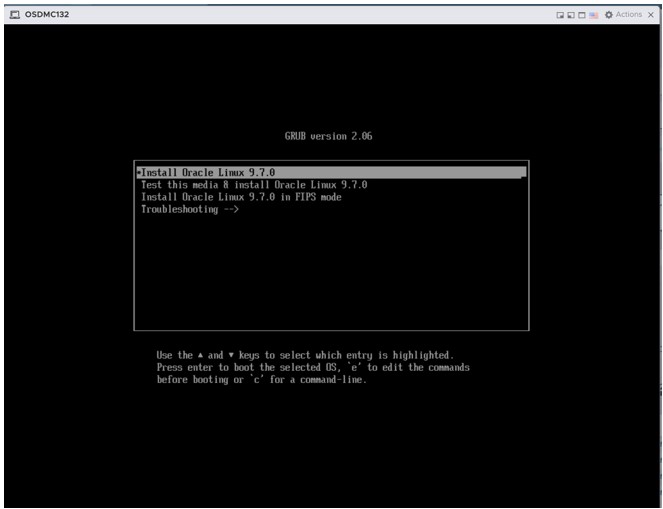This screenshot has height=509, width=663.
Task: Click the third console window-size icon
Action: (582, 15)
